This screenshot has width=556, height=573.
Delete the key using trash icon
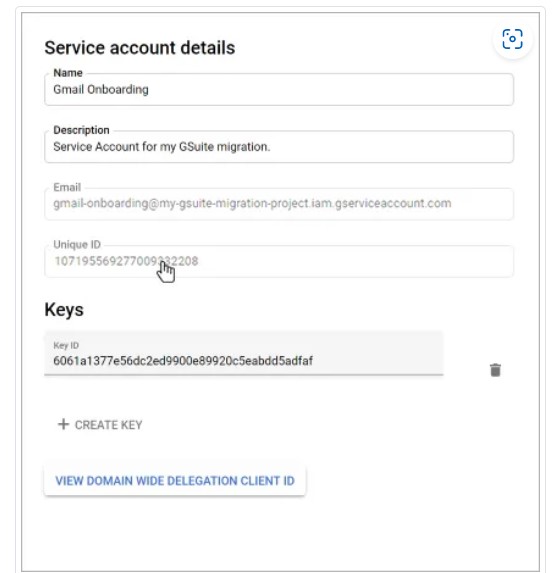pyautogui.click(x=495, y=370)
